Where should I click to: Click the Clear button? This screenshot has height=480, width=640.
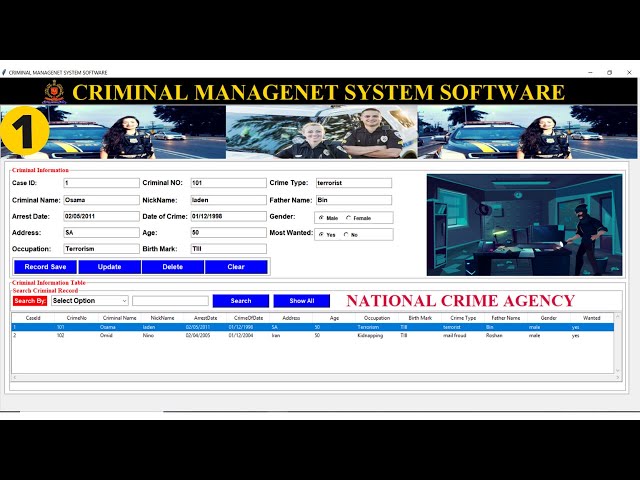236,267
